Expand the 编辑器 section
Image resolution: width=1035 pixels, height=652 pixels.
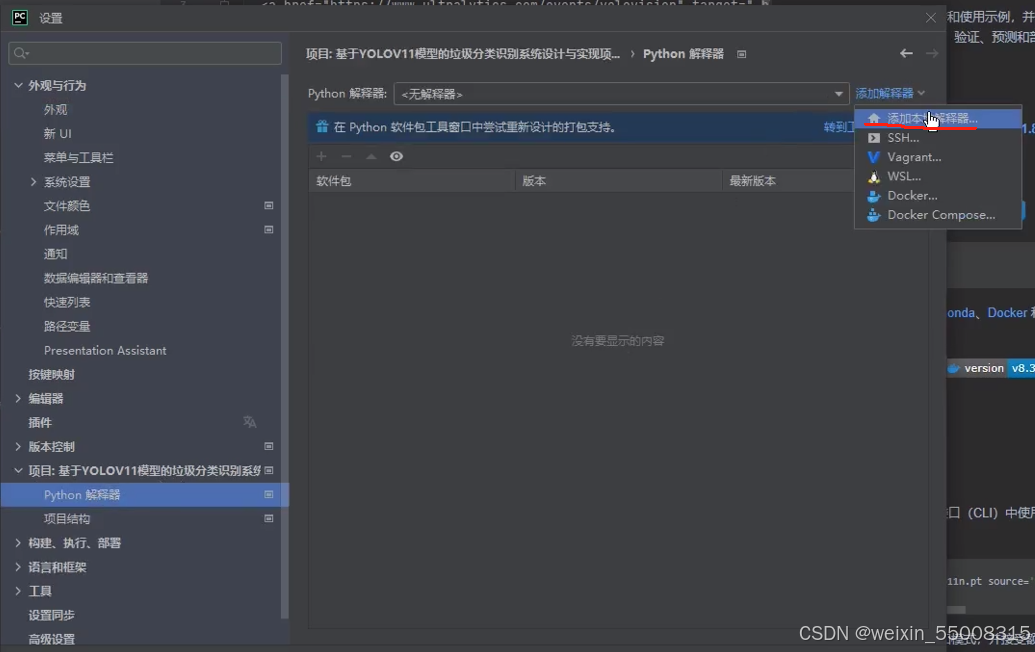click(x=18, y=398)
